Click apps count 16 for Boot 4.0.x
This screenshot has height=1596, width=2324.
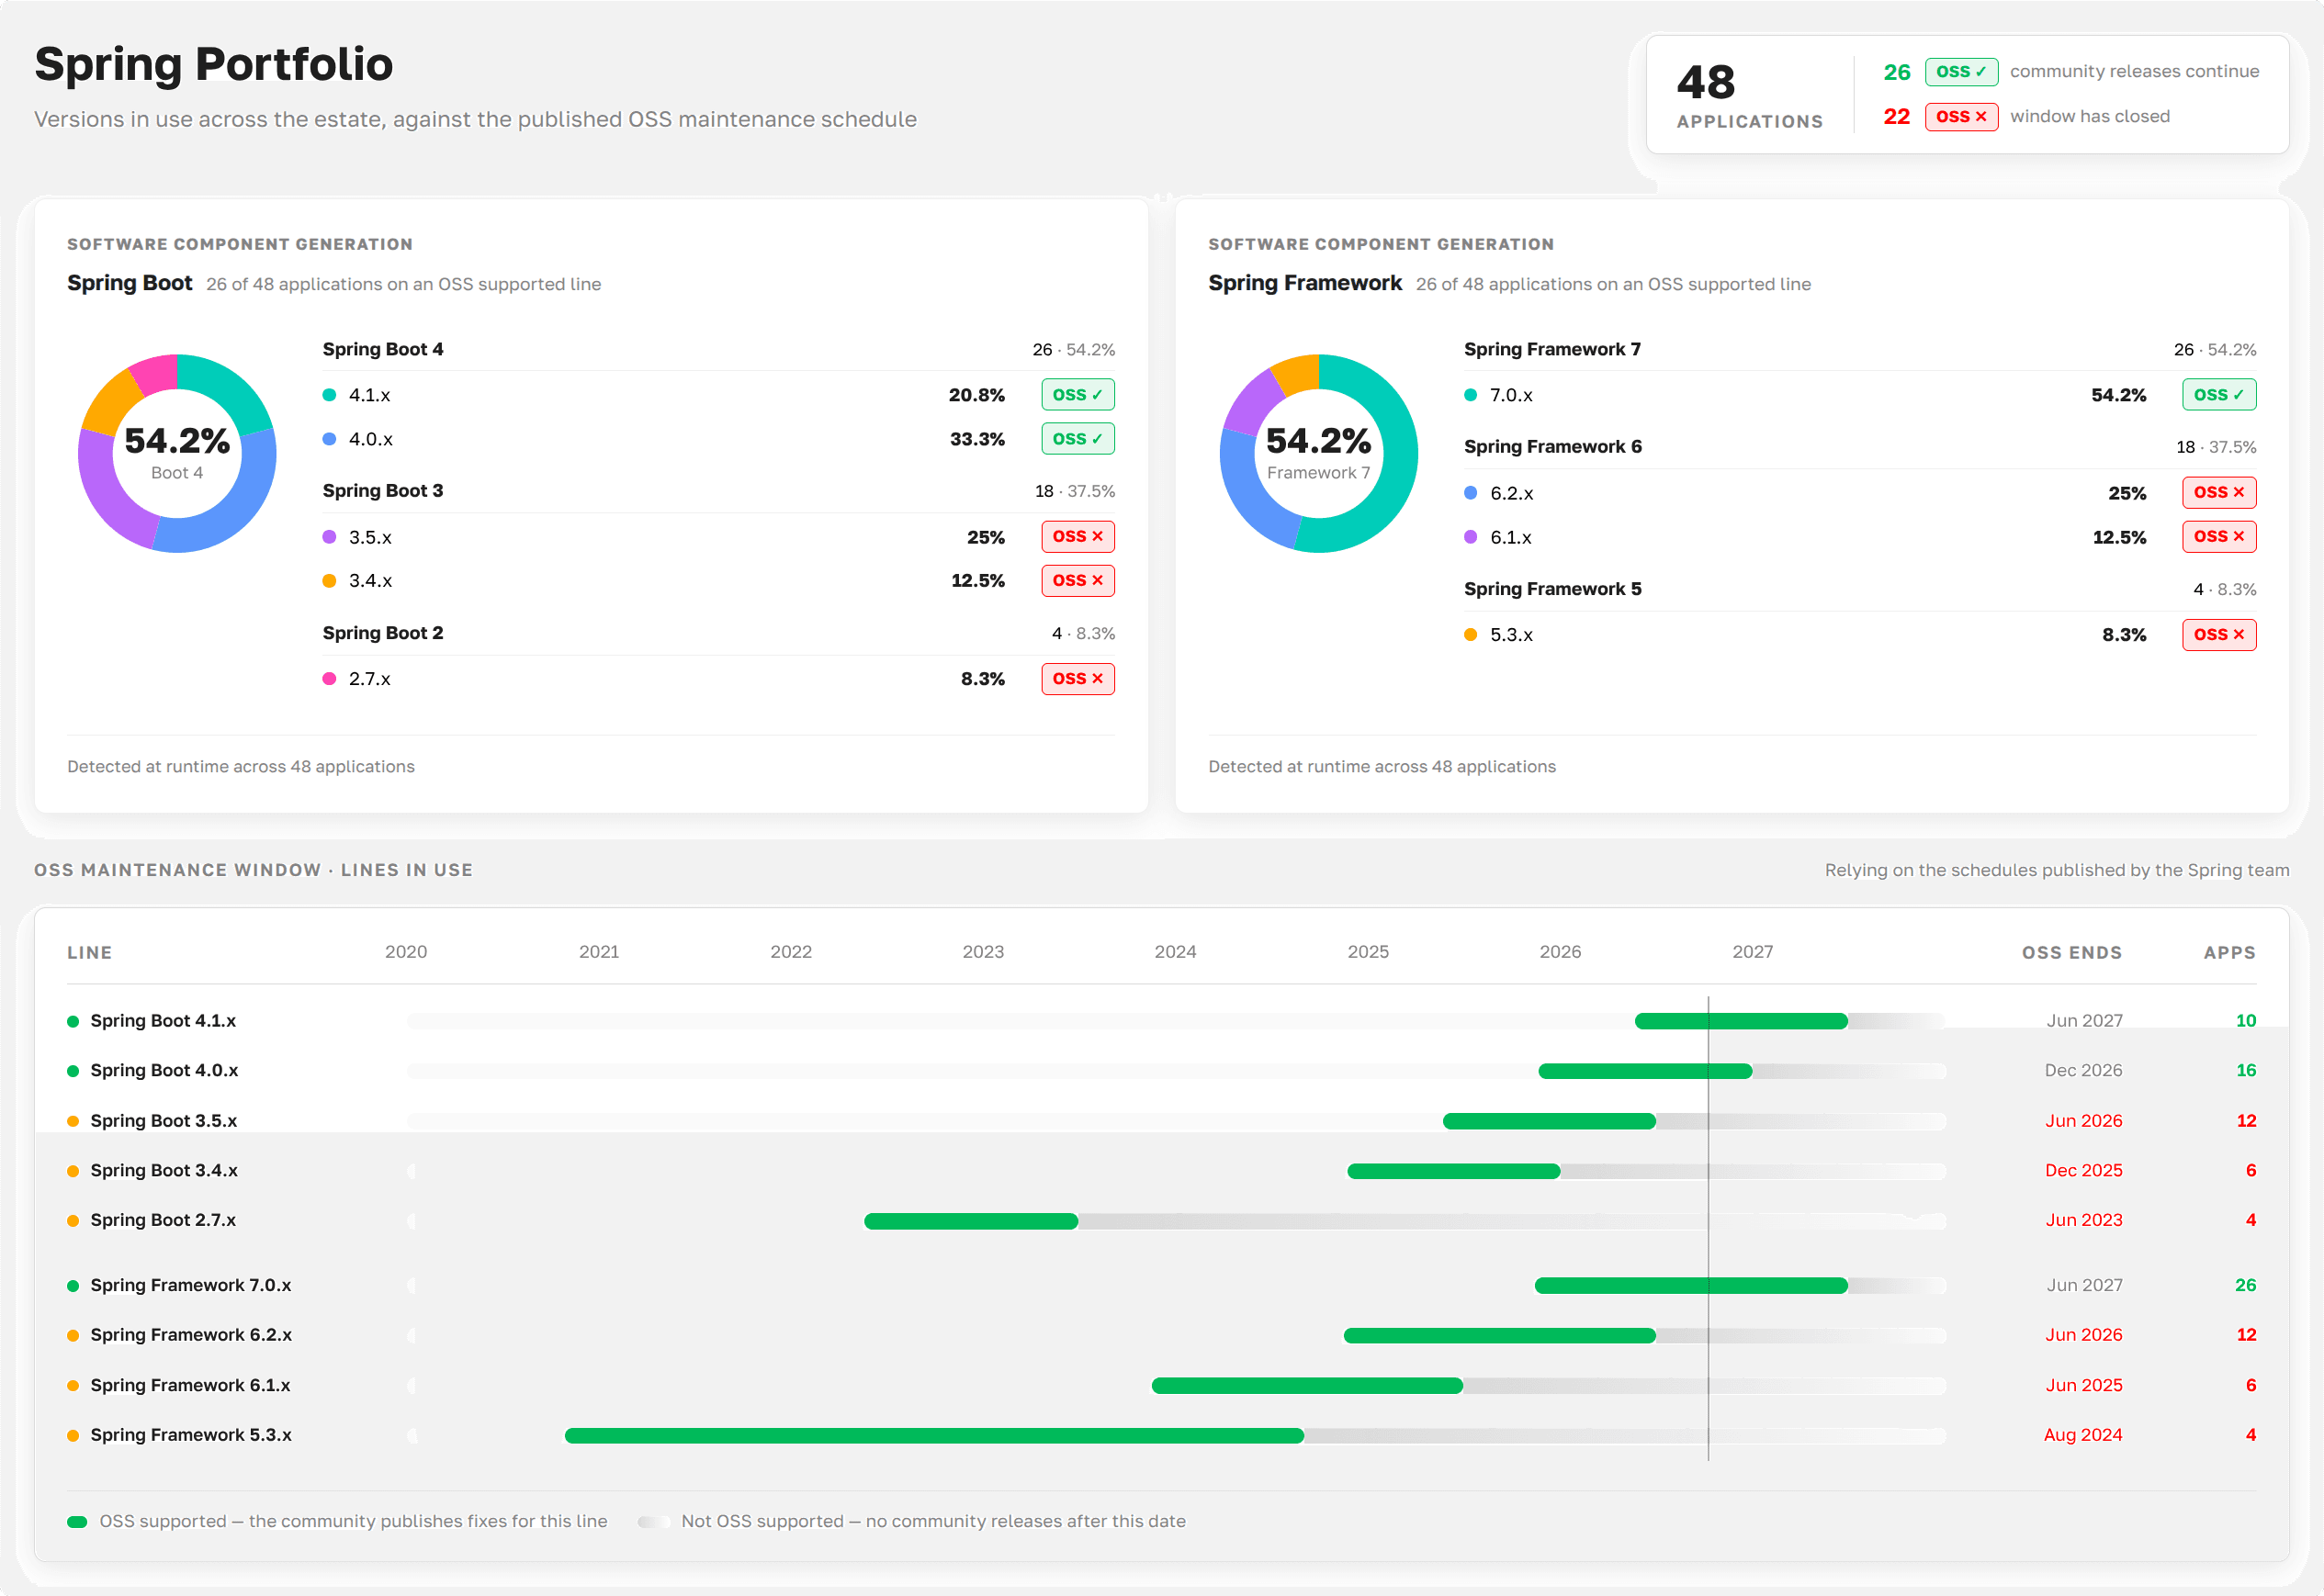2245,1070
